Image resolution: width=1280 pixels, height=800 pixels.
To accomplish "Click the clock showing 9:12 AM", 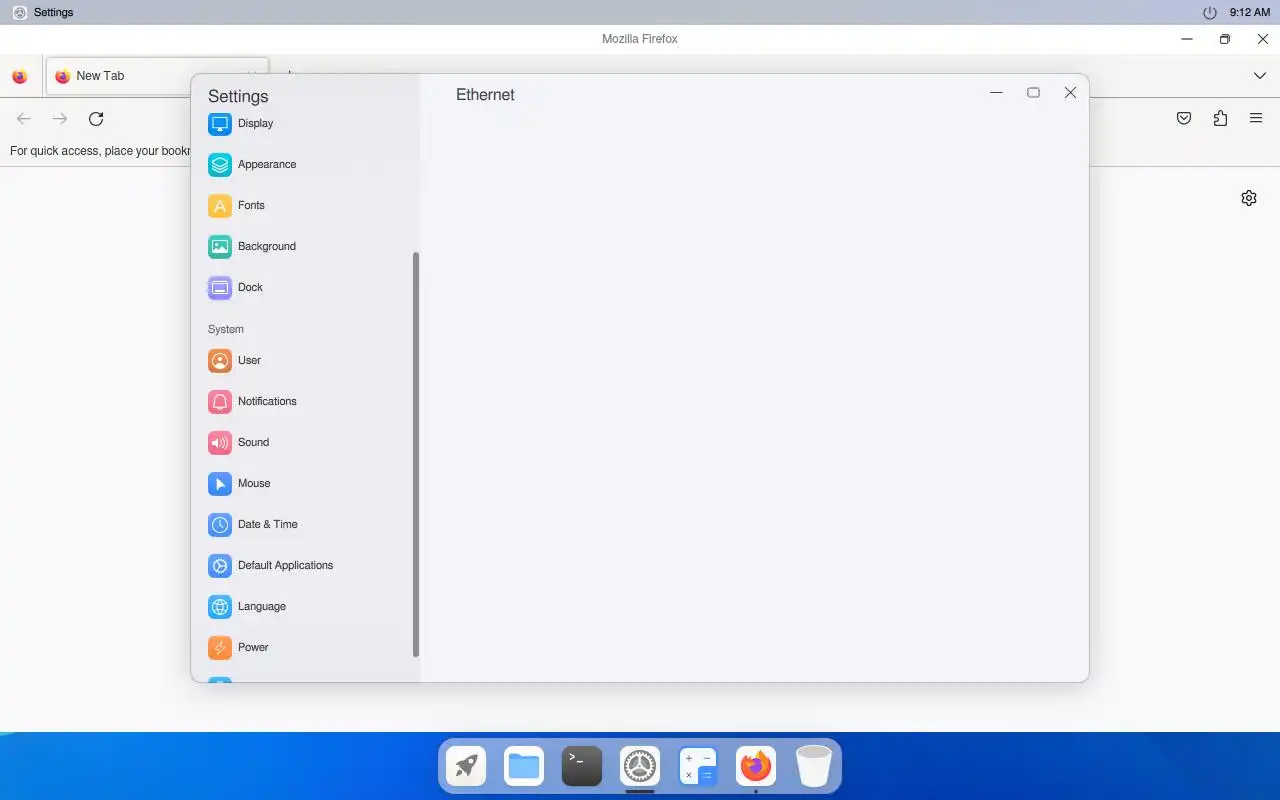I will coord(1250,12).
